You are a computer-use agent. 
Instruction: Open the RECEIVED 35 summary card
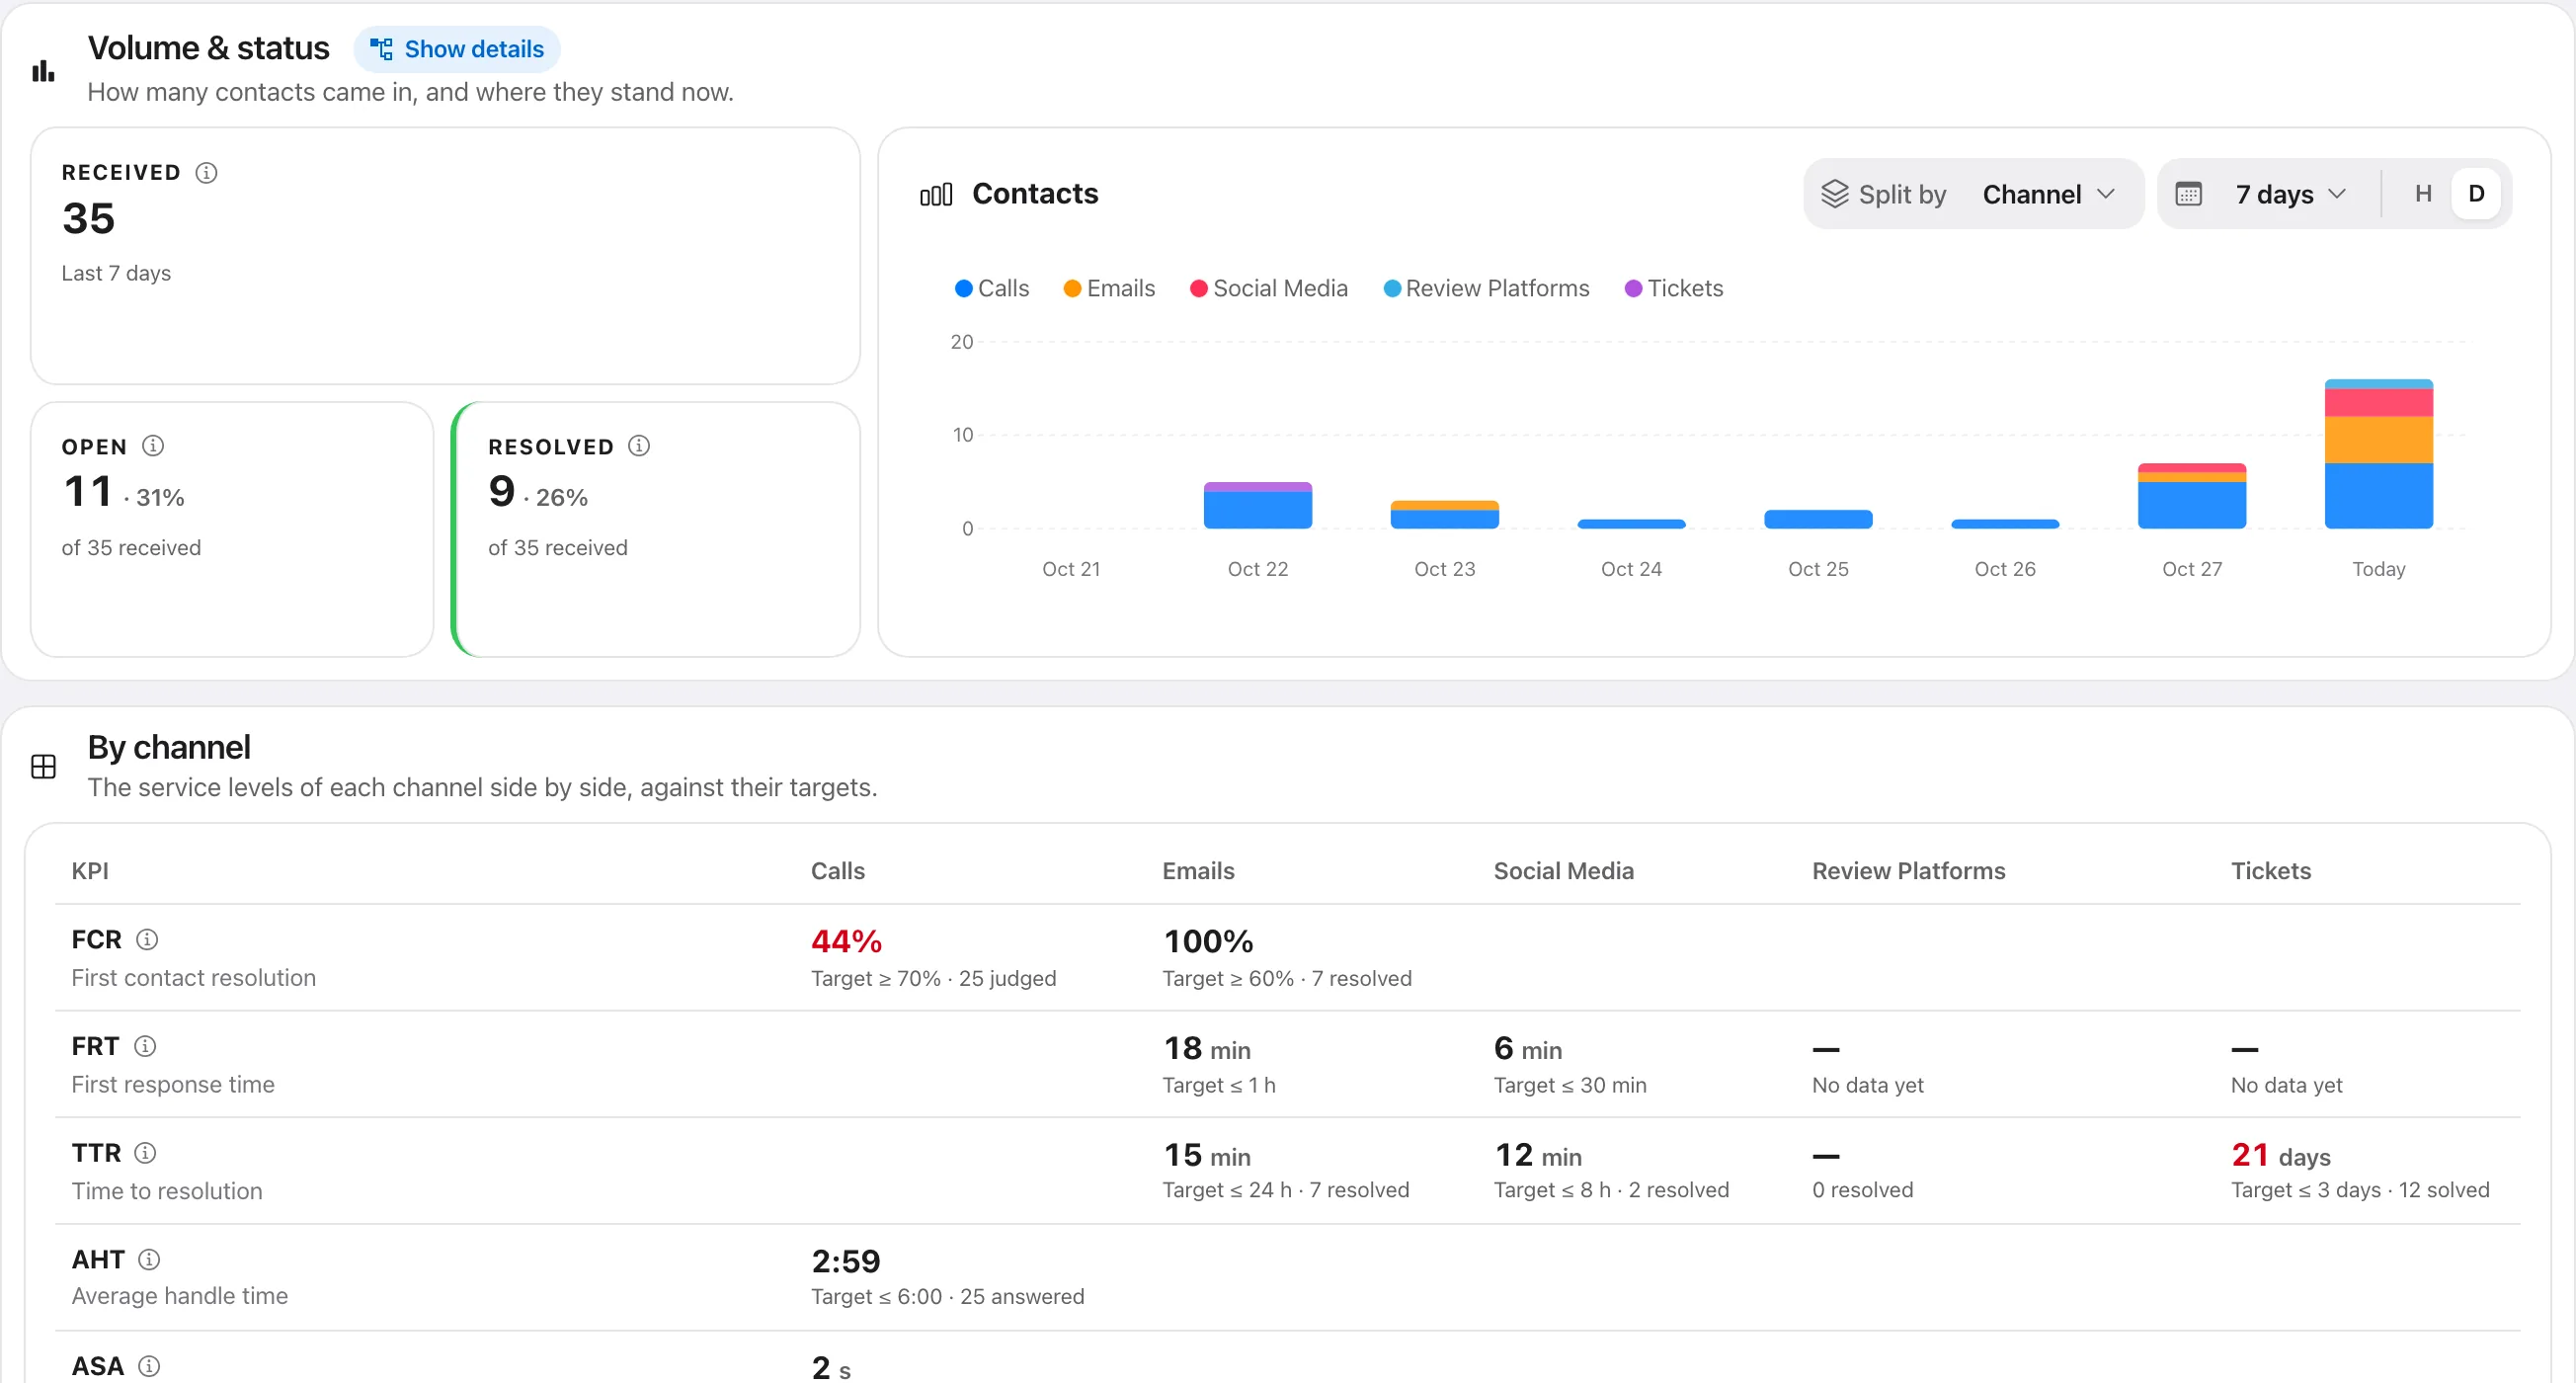445,256
